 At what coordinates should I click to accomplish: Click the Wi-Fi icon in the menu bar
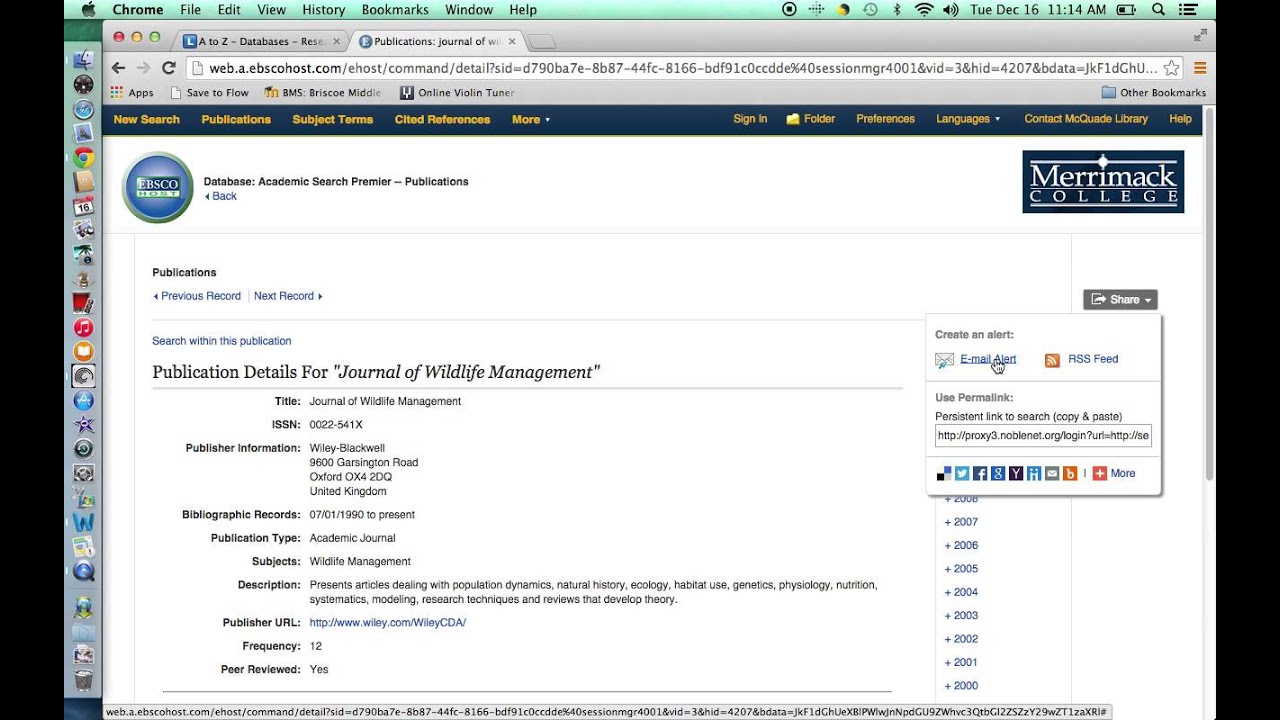[924, 9]
